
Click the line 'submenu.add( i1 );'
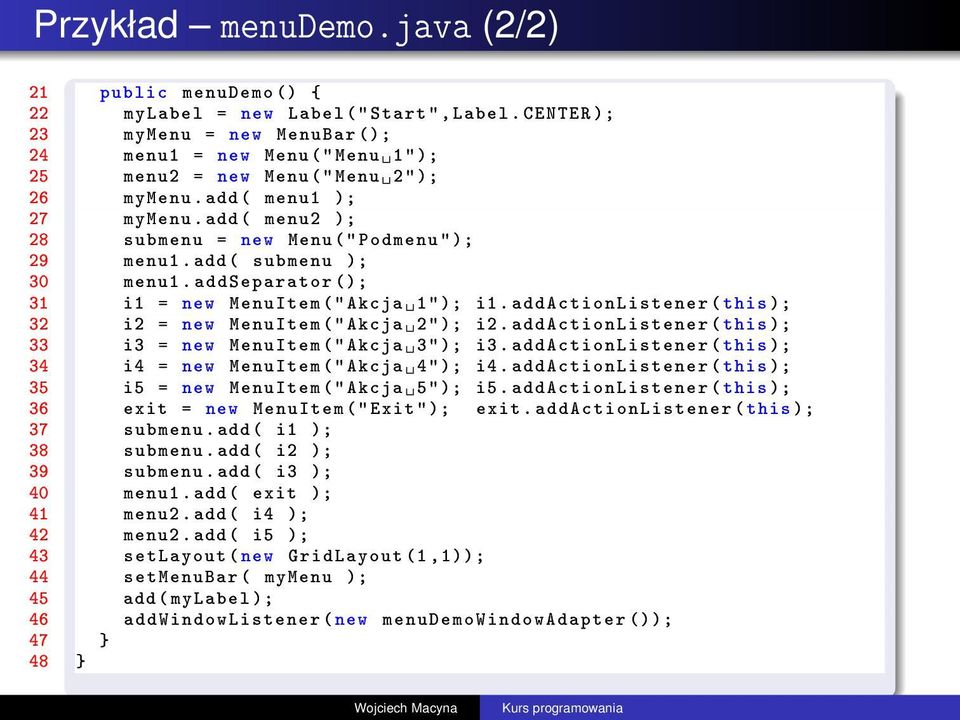[x=227, y=430]
